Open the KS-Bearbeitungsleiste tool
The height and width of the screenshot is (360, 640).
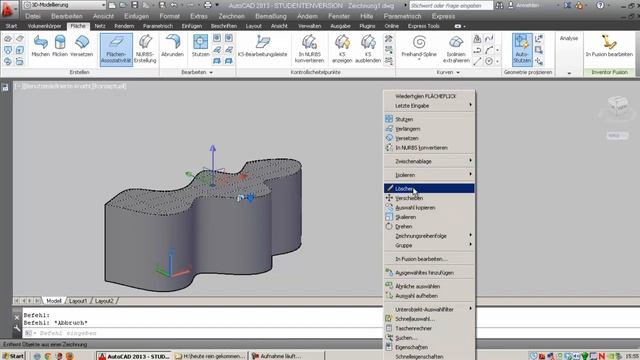263,46
